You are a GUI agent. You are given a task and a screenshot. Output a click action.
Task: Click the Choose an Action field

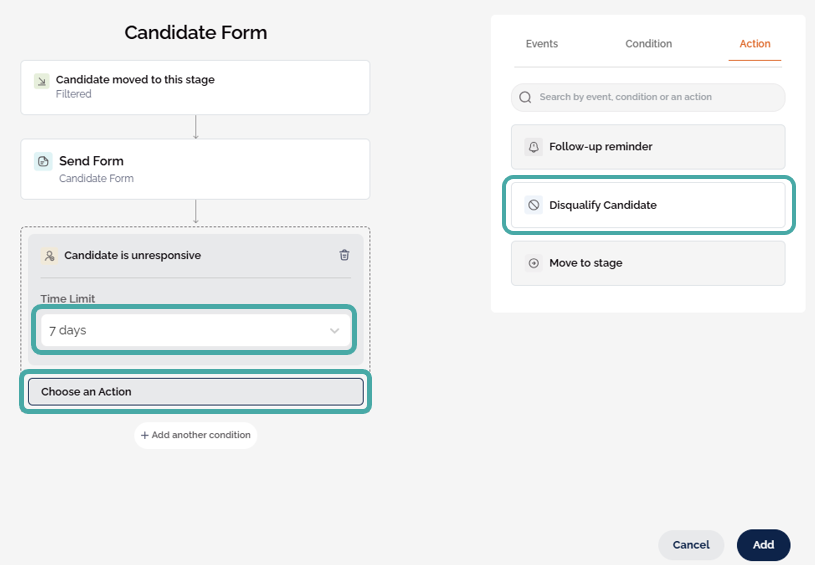(196, 392)
